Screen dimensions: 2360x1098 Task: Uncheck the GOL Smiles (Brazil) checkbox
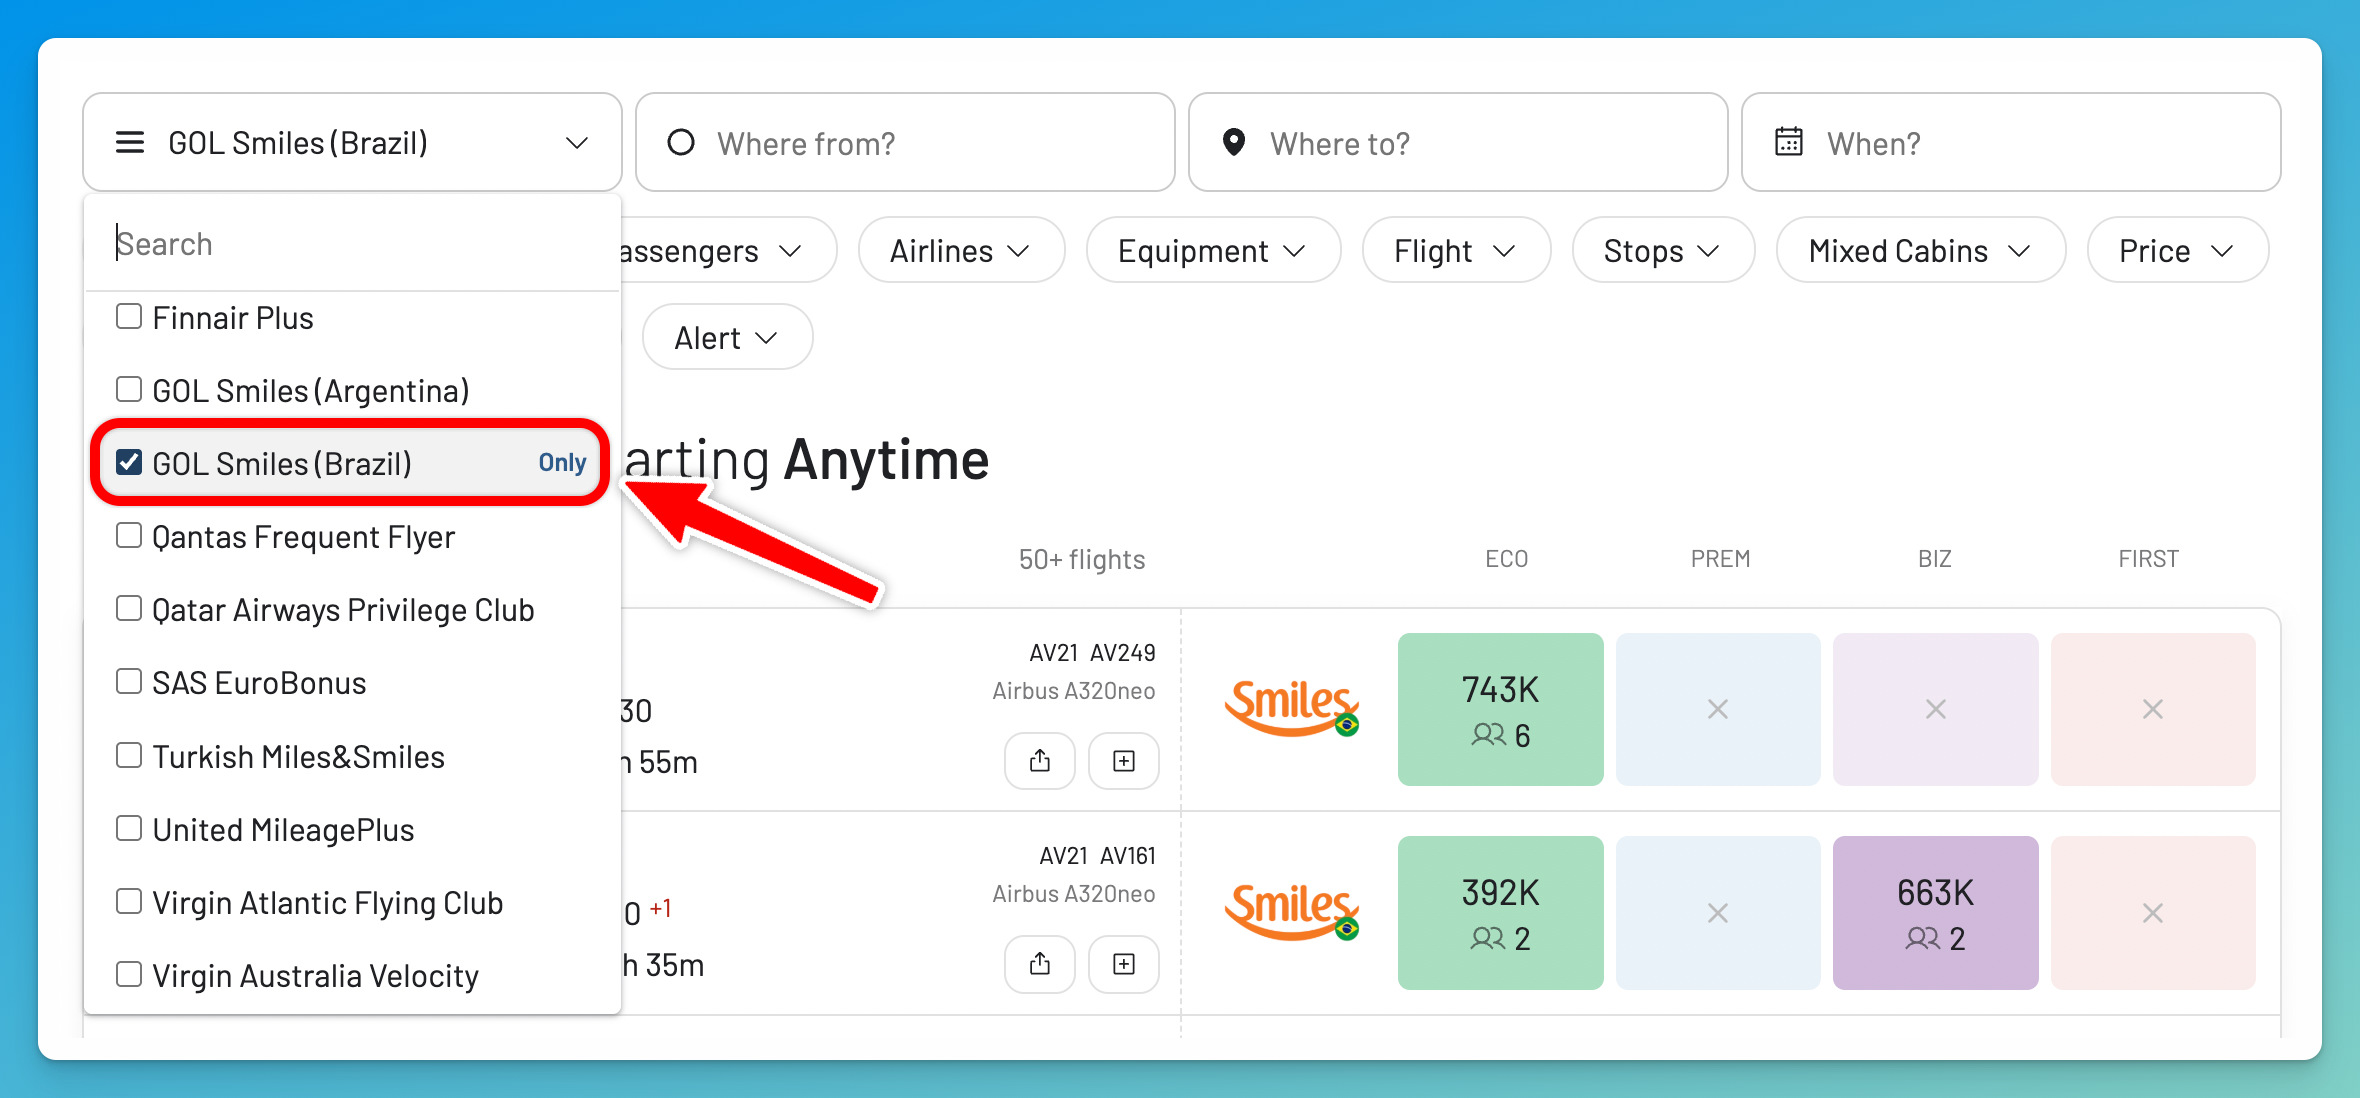point(129,462)
